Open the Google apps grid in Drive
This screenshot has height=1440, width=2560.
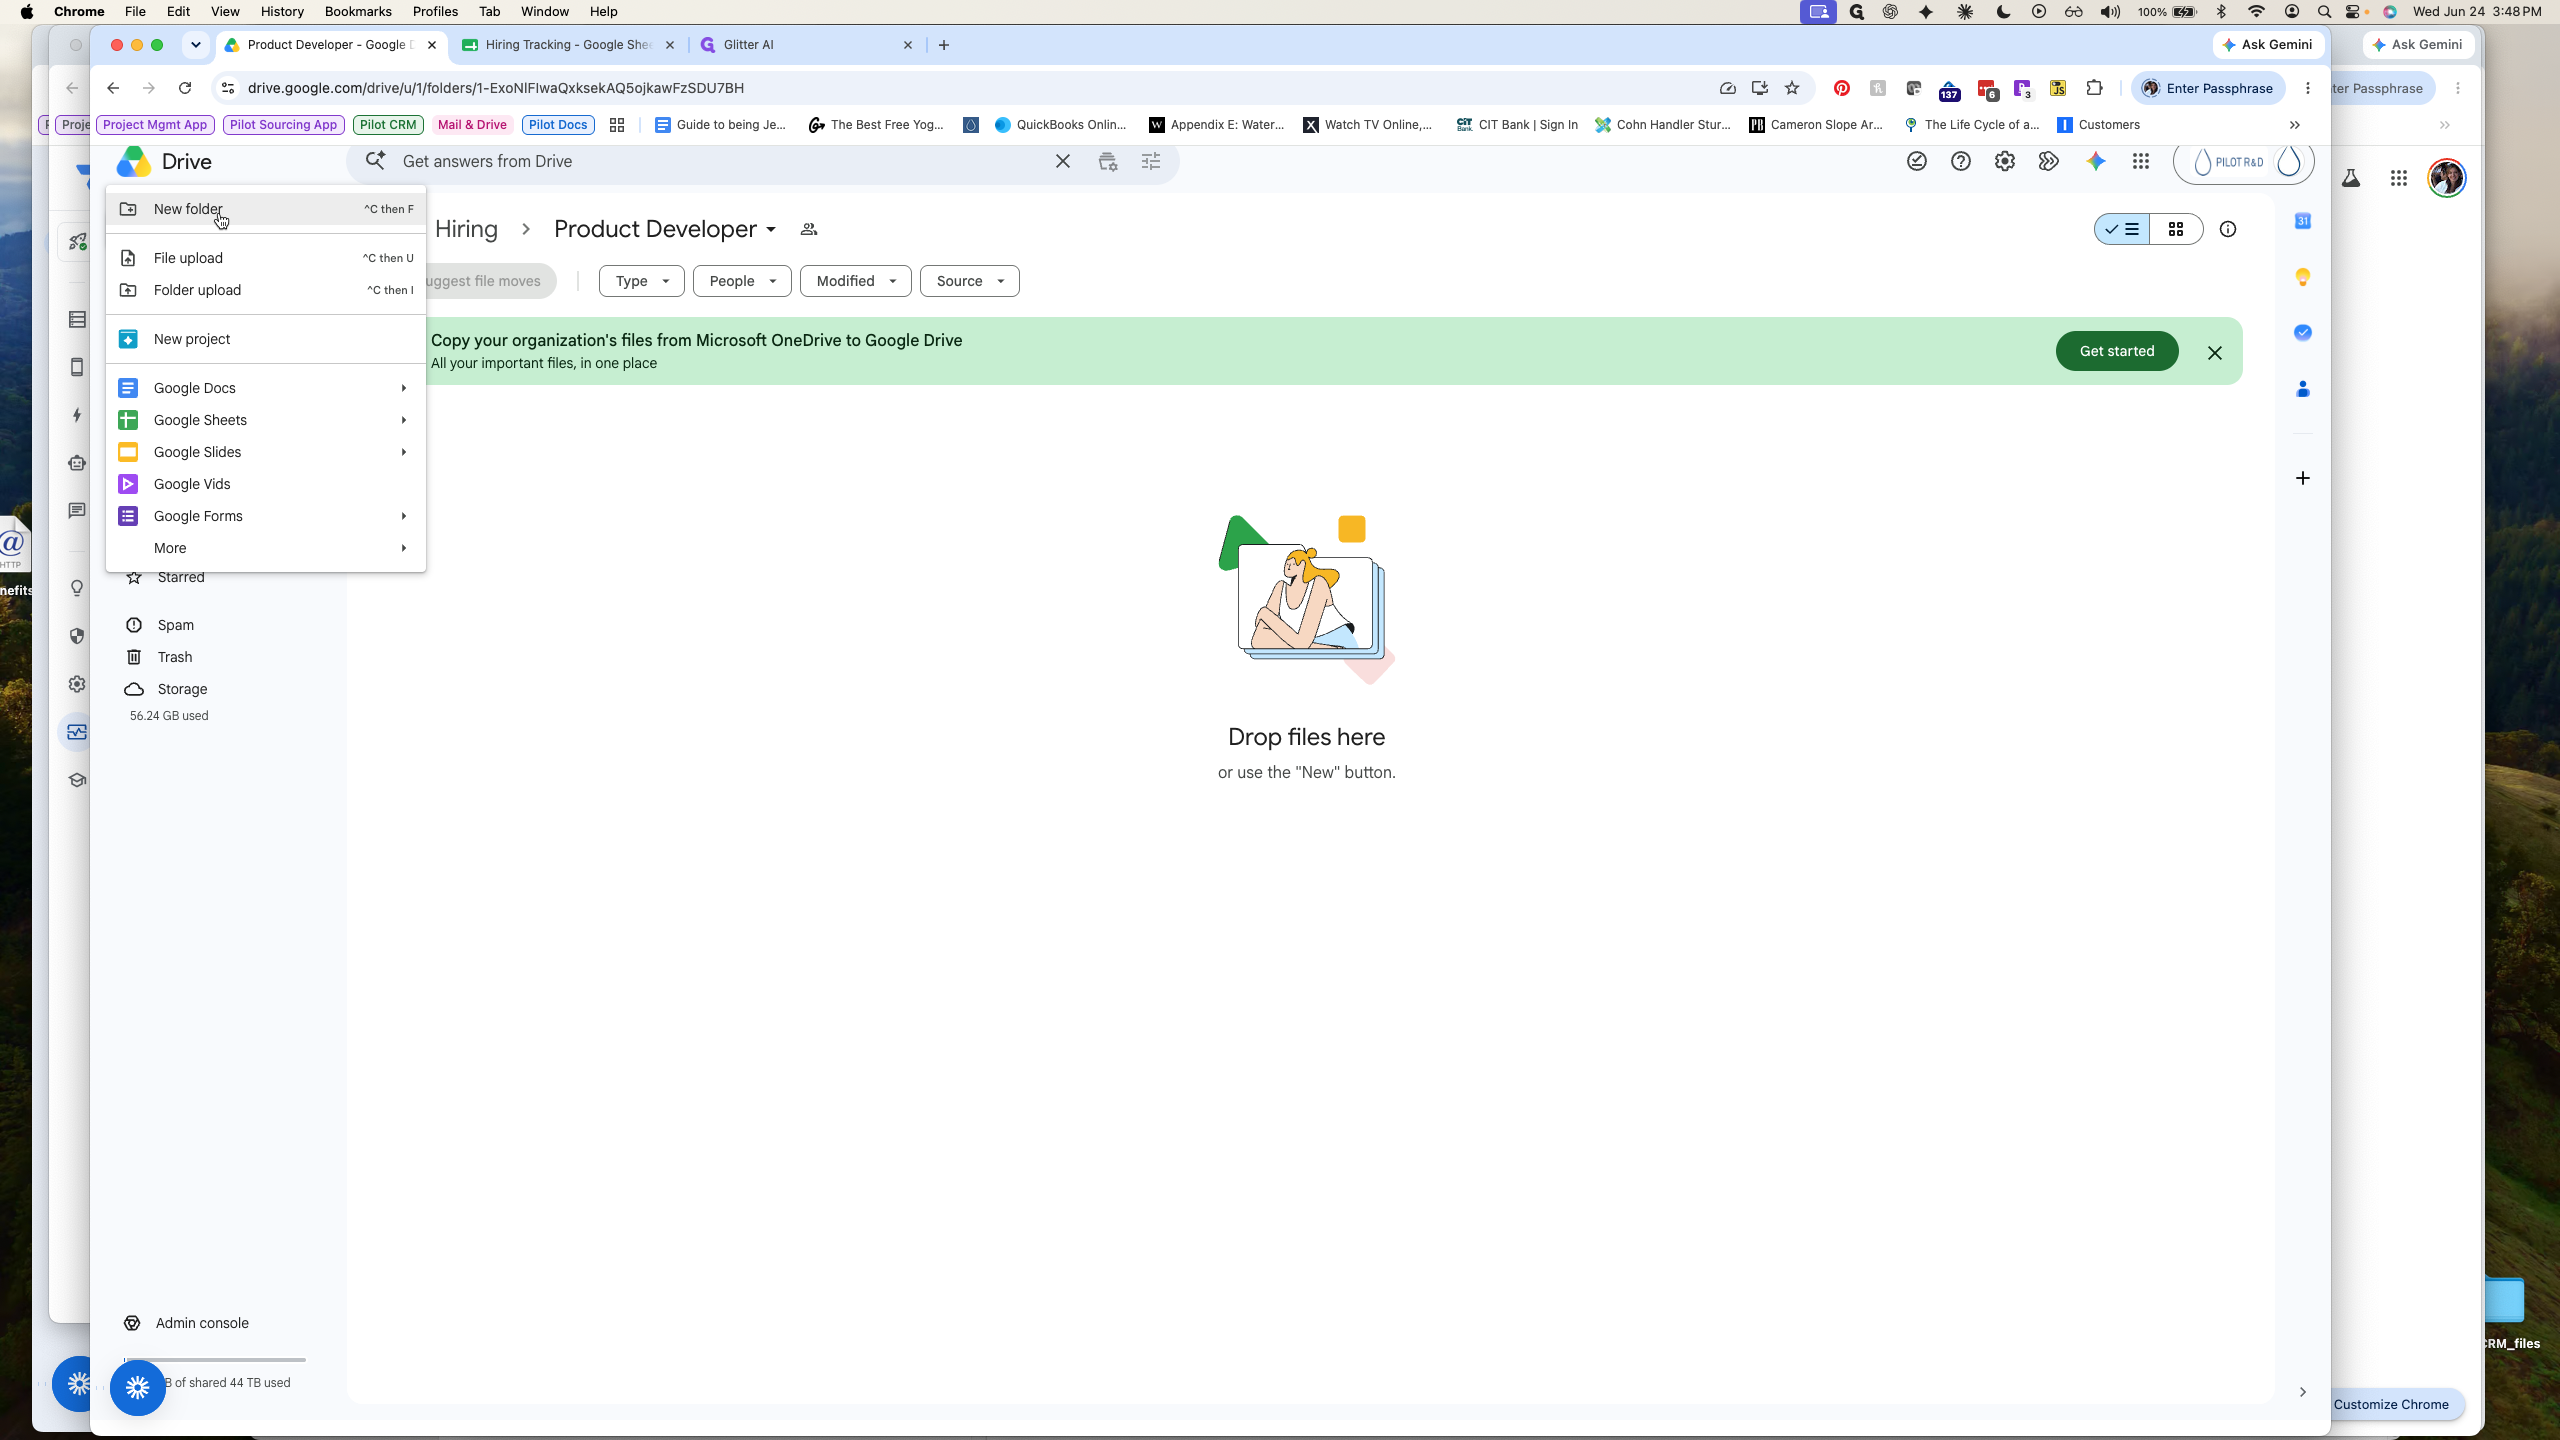tap(2140, 161)
